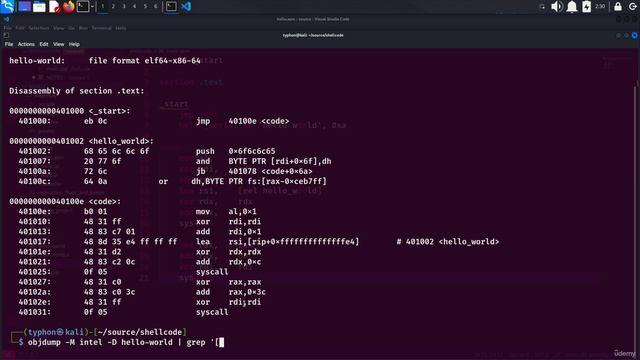640x360 pixels.
Task: Select the terminal window taskbar button
Action: [171, 6]
